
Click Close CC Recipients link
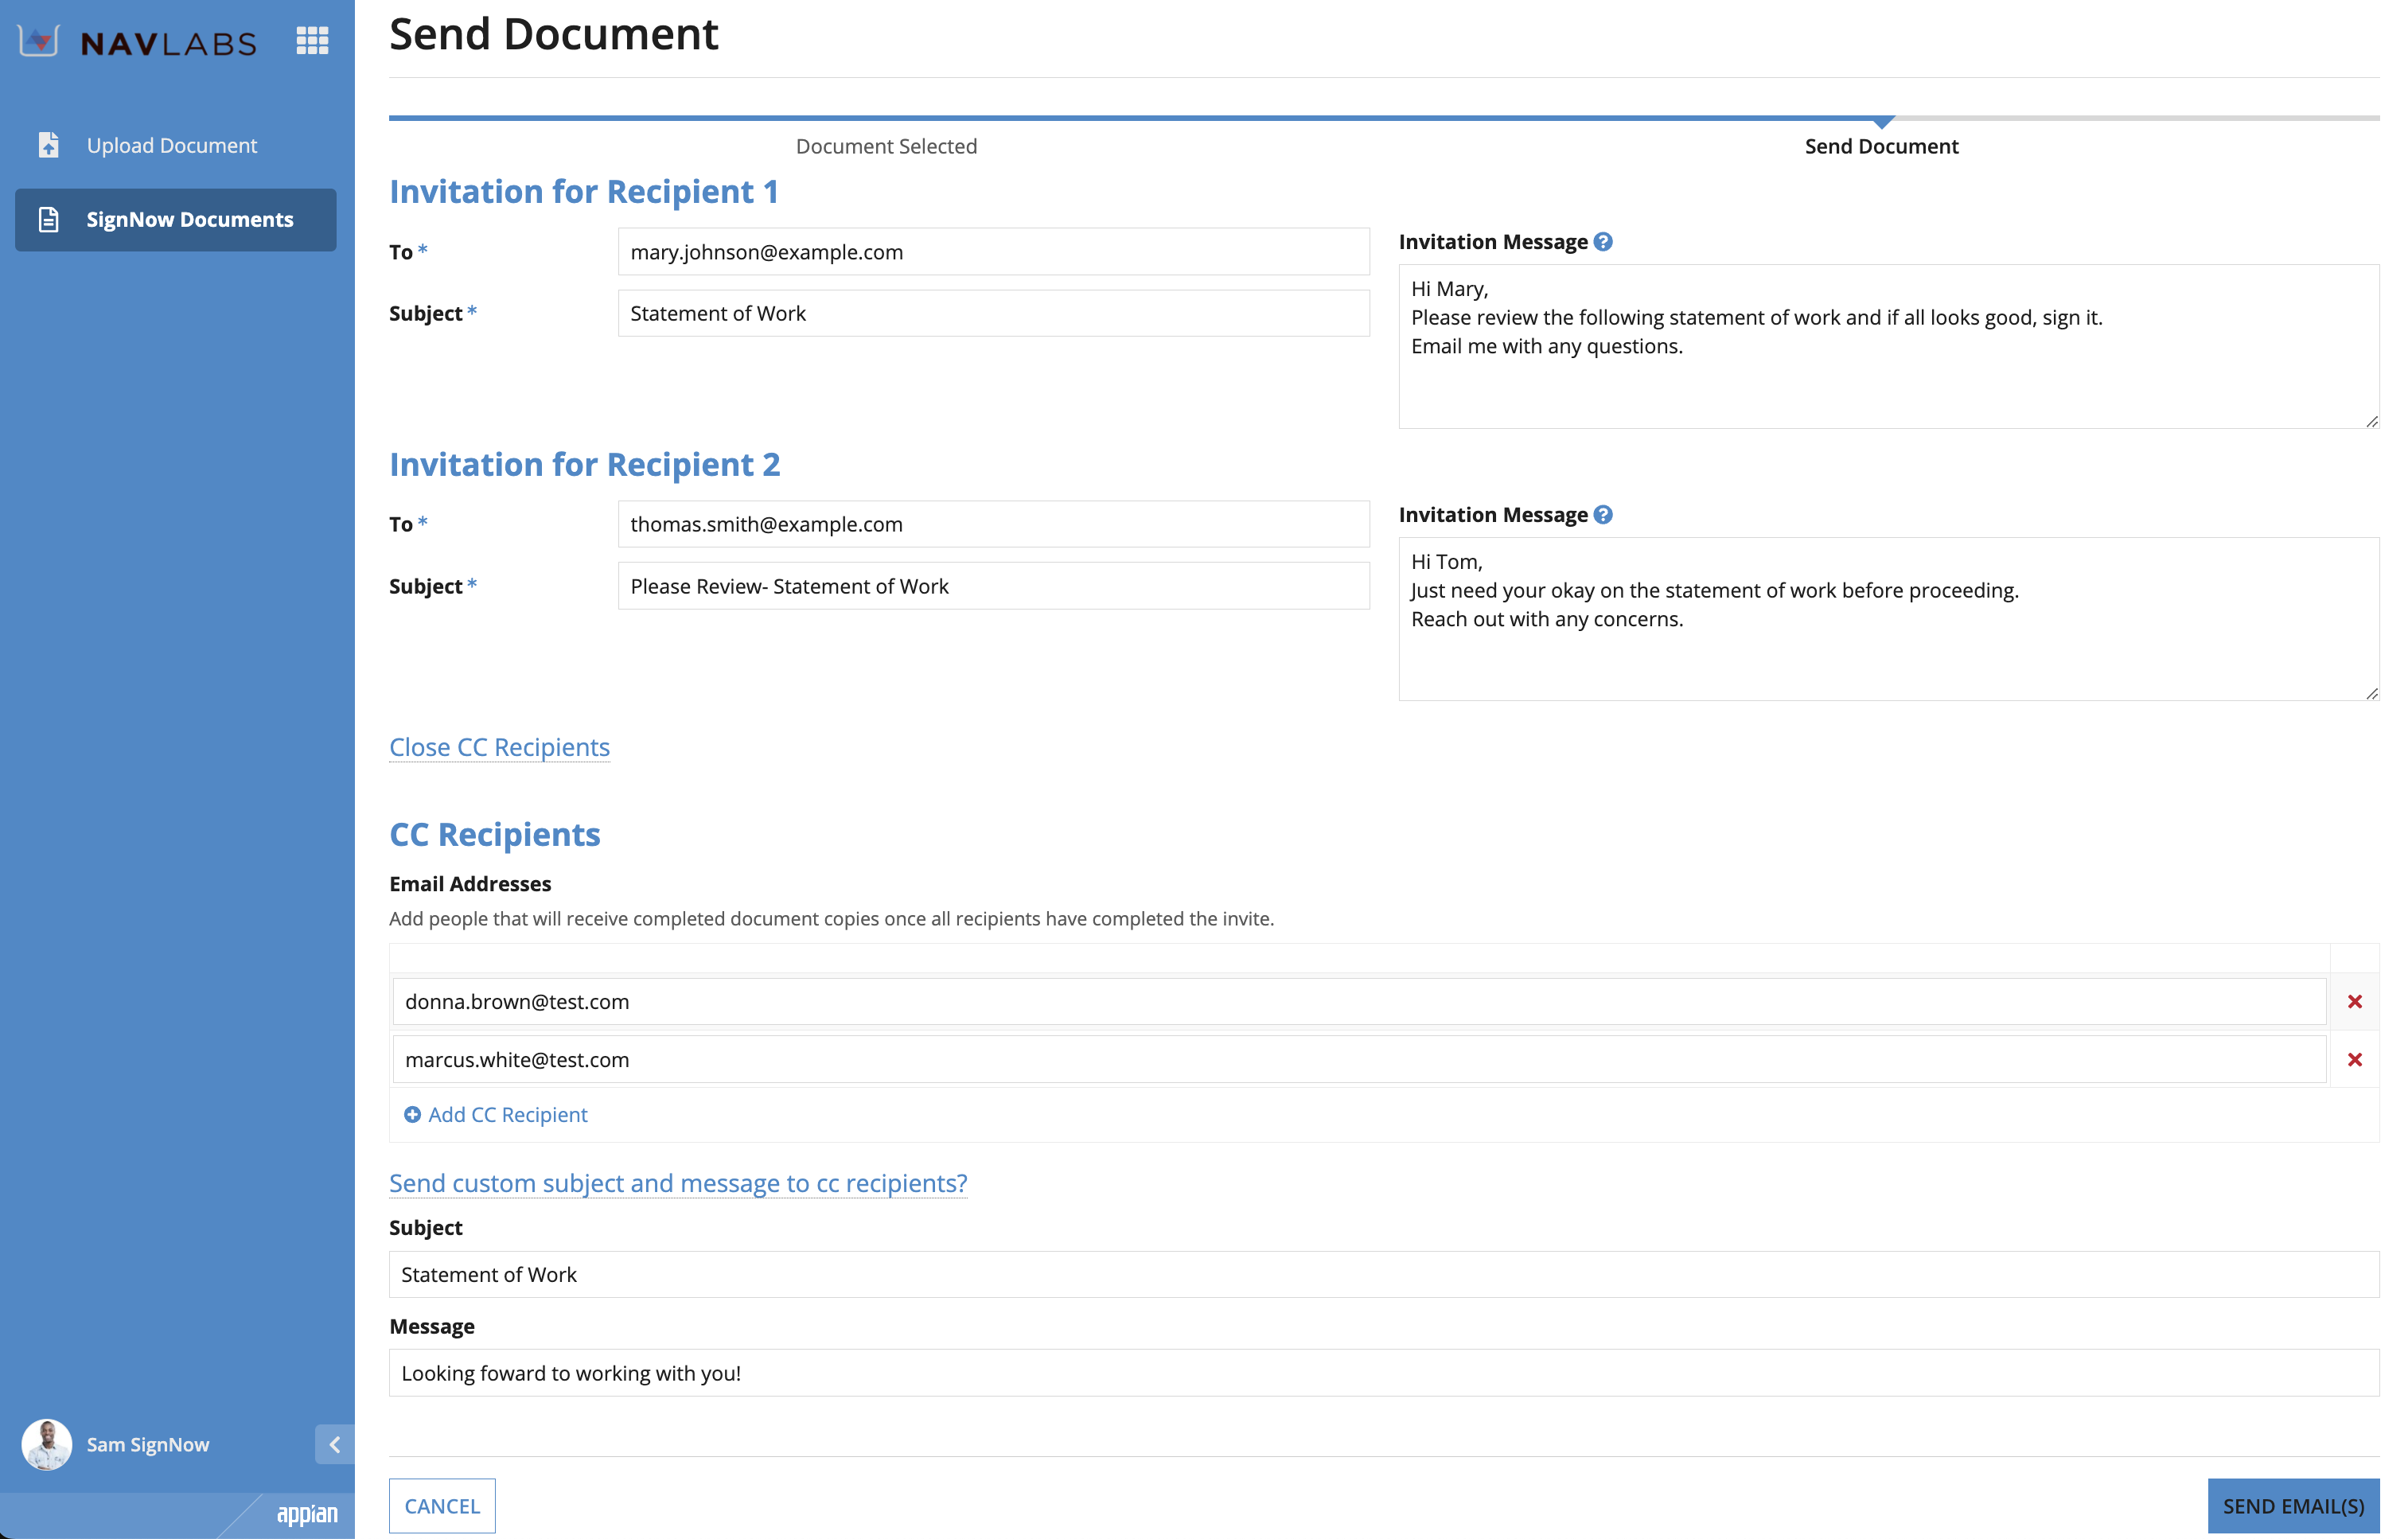pos(499,747)
